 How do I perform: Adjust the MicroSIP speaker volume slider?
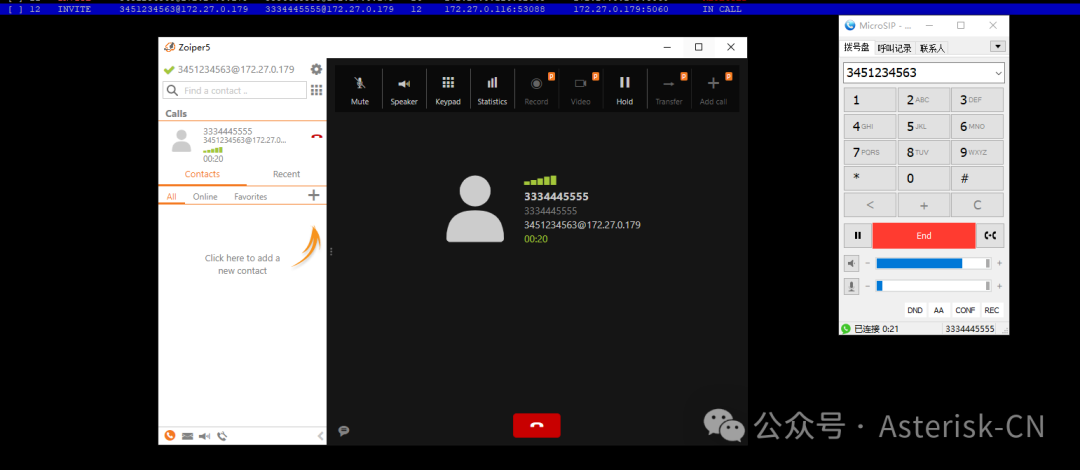[x=933, y=263]
